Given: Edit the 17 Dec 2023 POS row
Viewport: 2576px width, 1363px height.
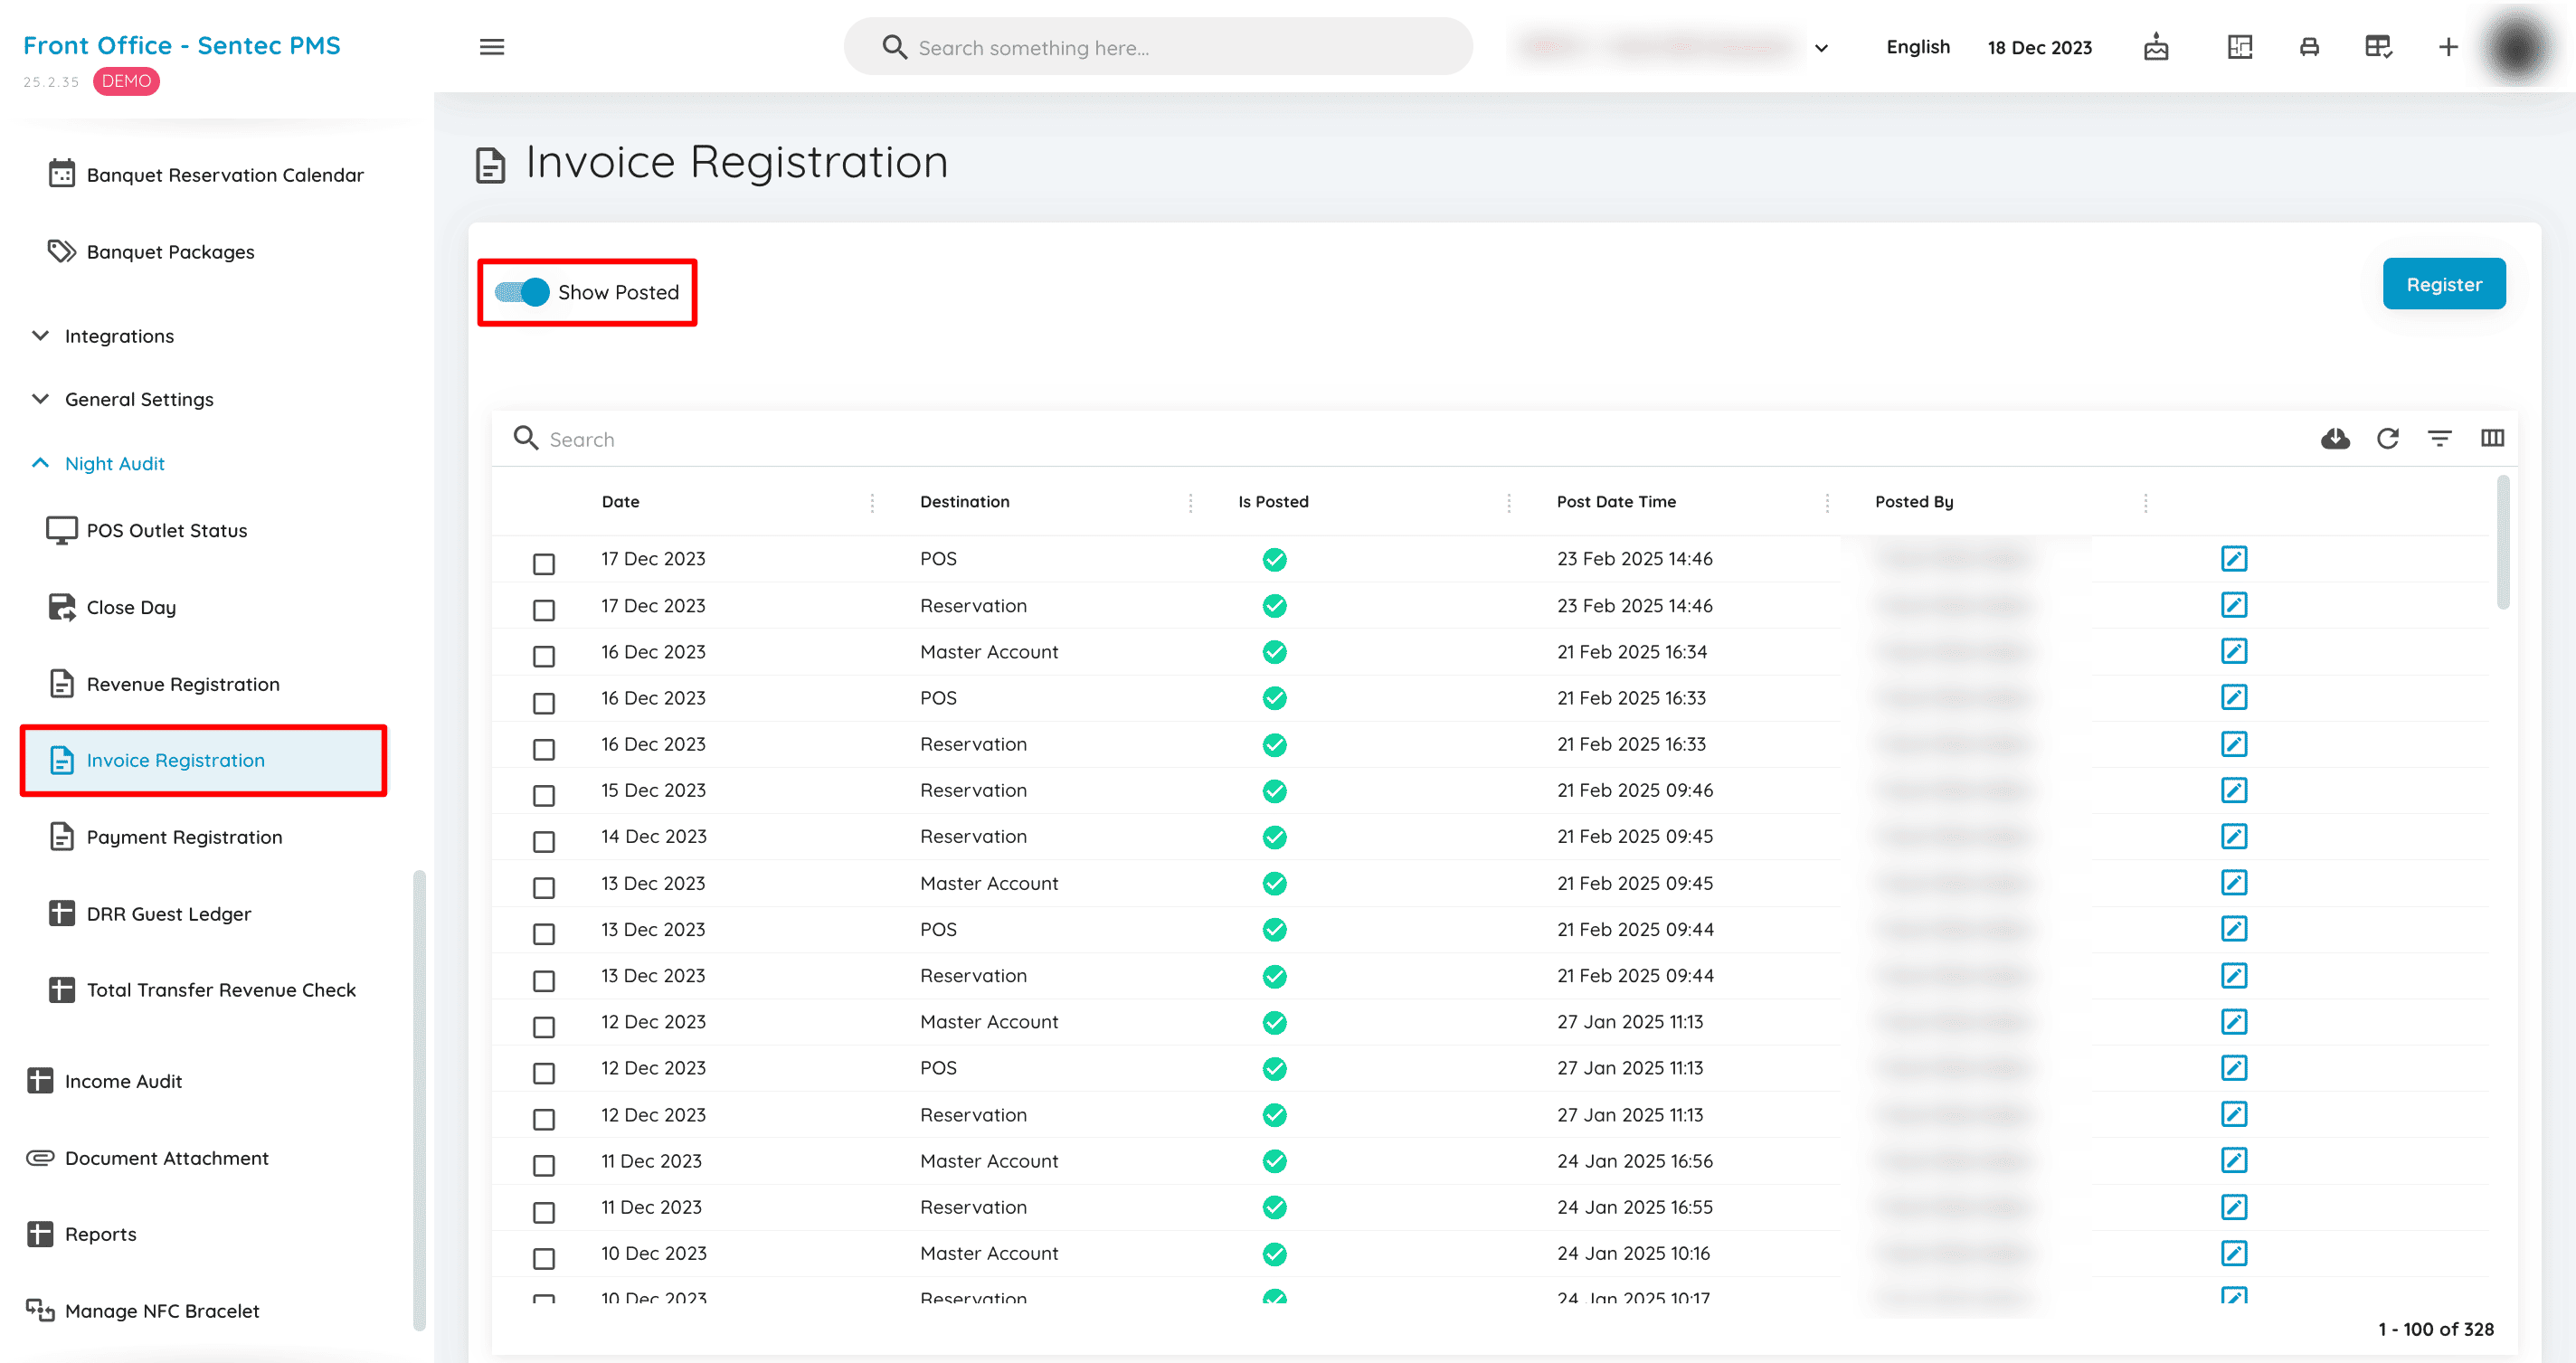Looking at the screenshot, I should coord(2234,558).
